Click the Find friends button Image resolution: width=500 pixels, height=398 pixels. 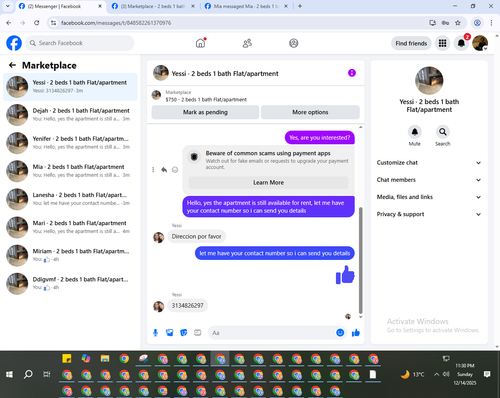(411, 43)
